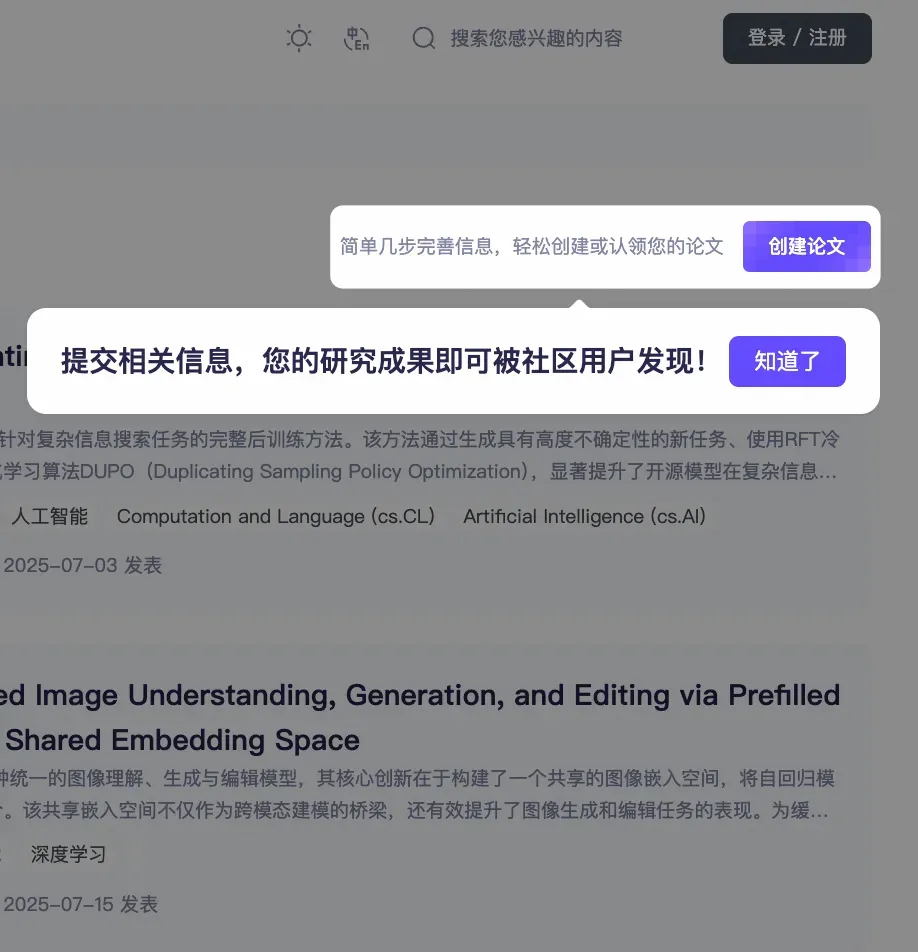Click the magnifier search icon

tap(423, 38)
